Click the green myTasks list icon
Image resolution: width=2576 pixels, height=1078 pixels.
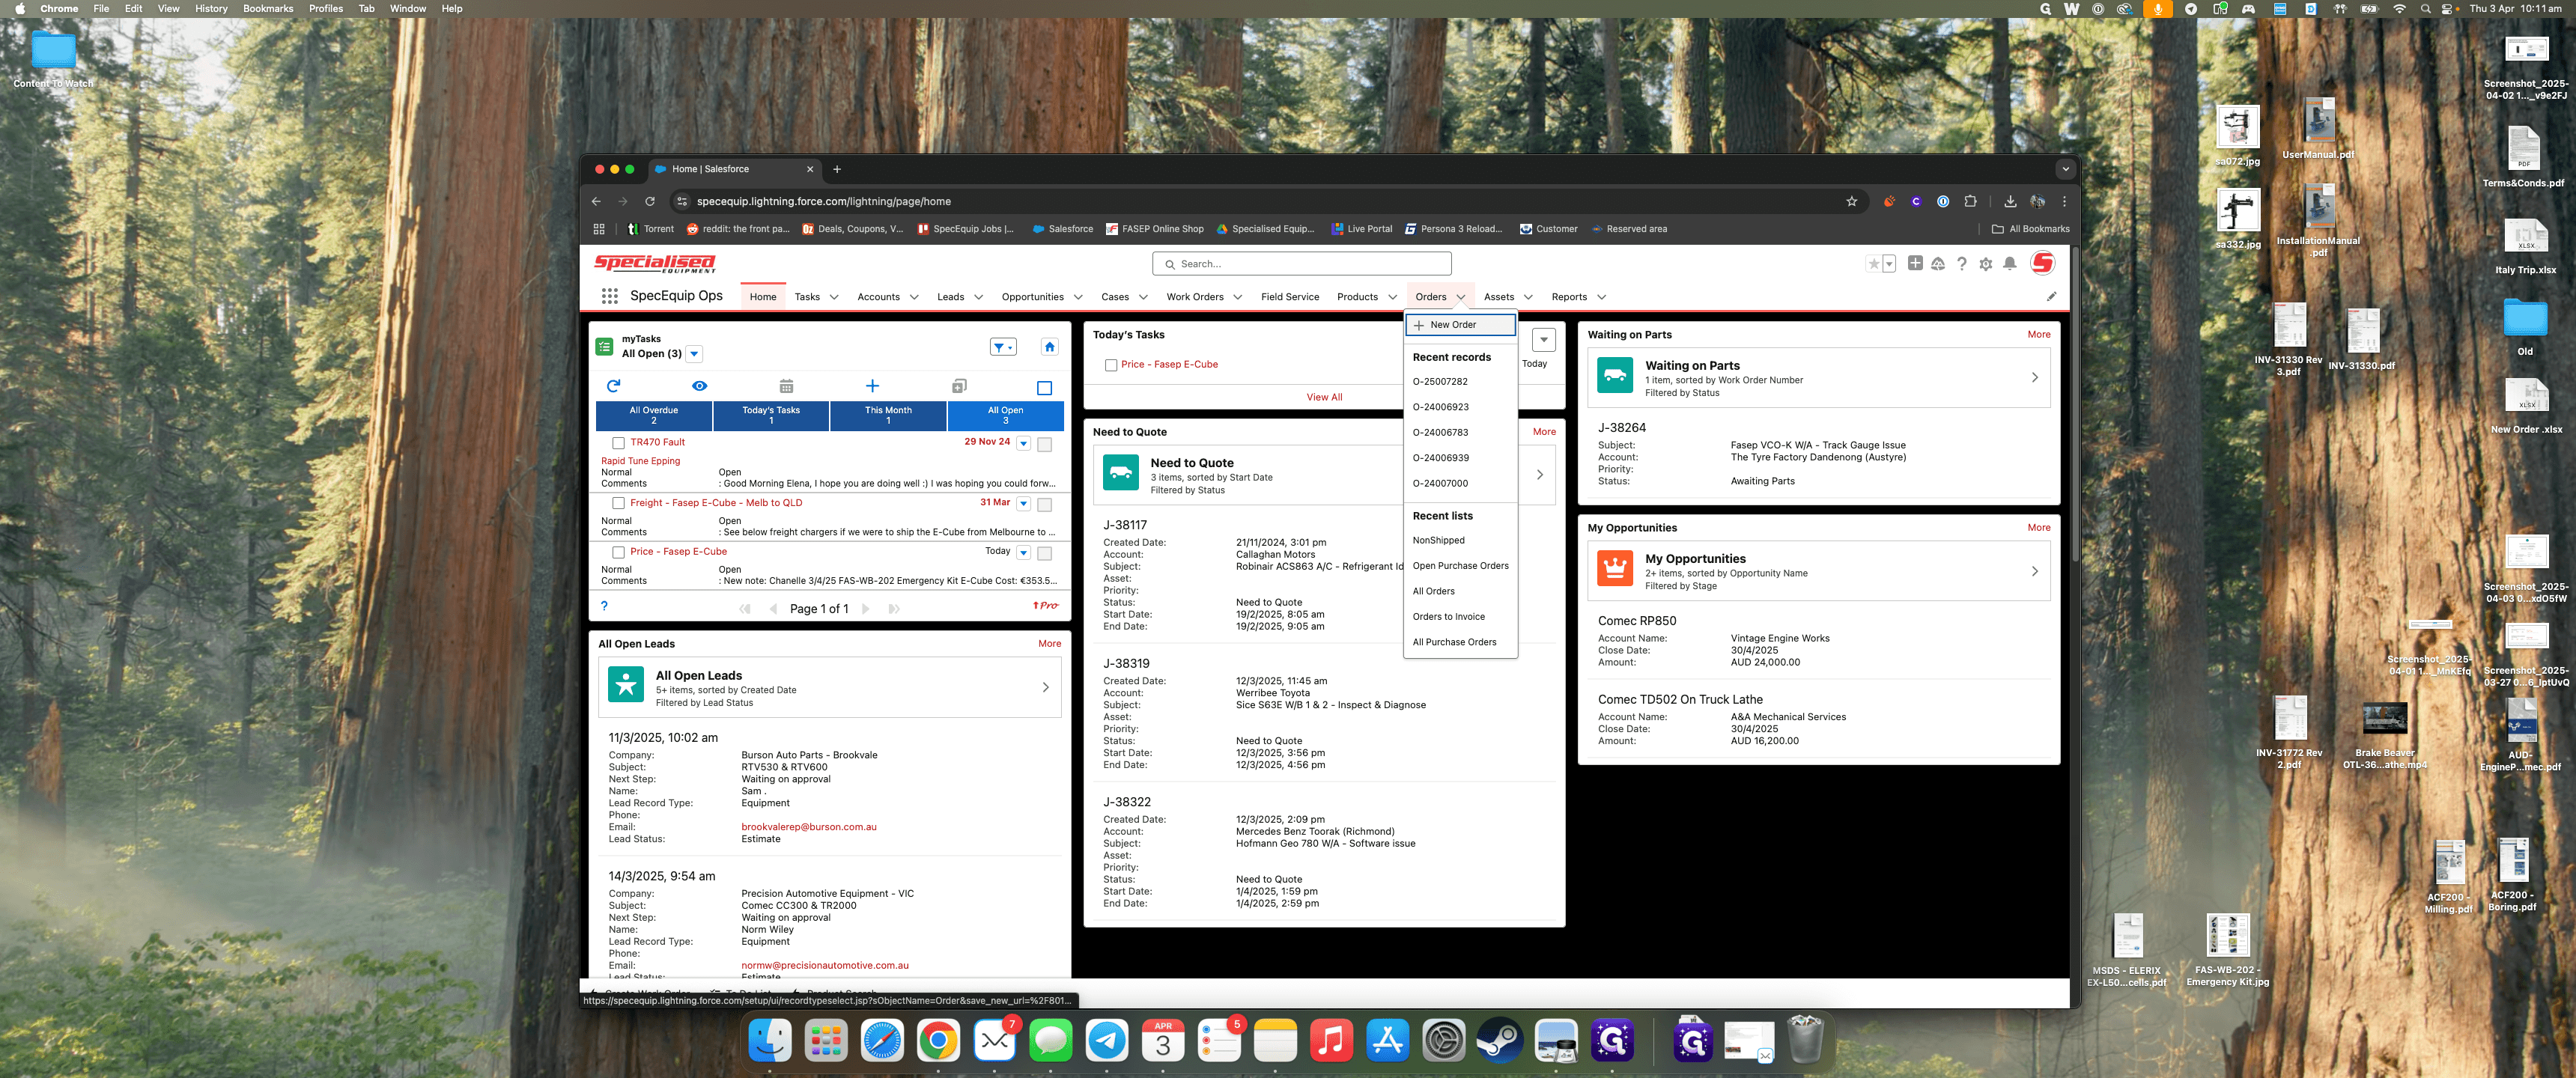pos(604,347)
